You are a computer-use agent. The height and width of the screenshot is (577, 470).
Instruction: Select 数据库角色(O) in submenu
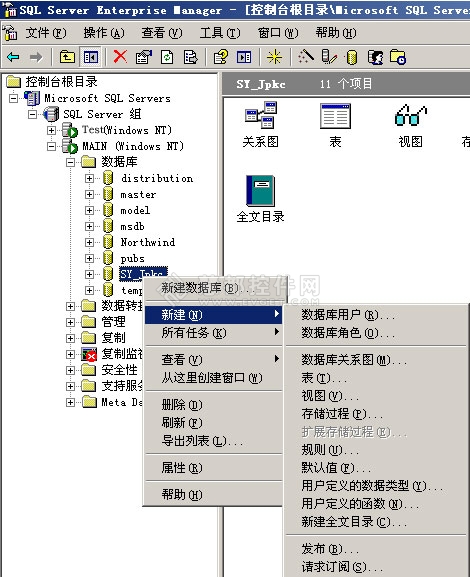tap(376, 333)
